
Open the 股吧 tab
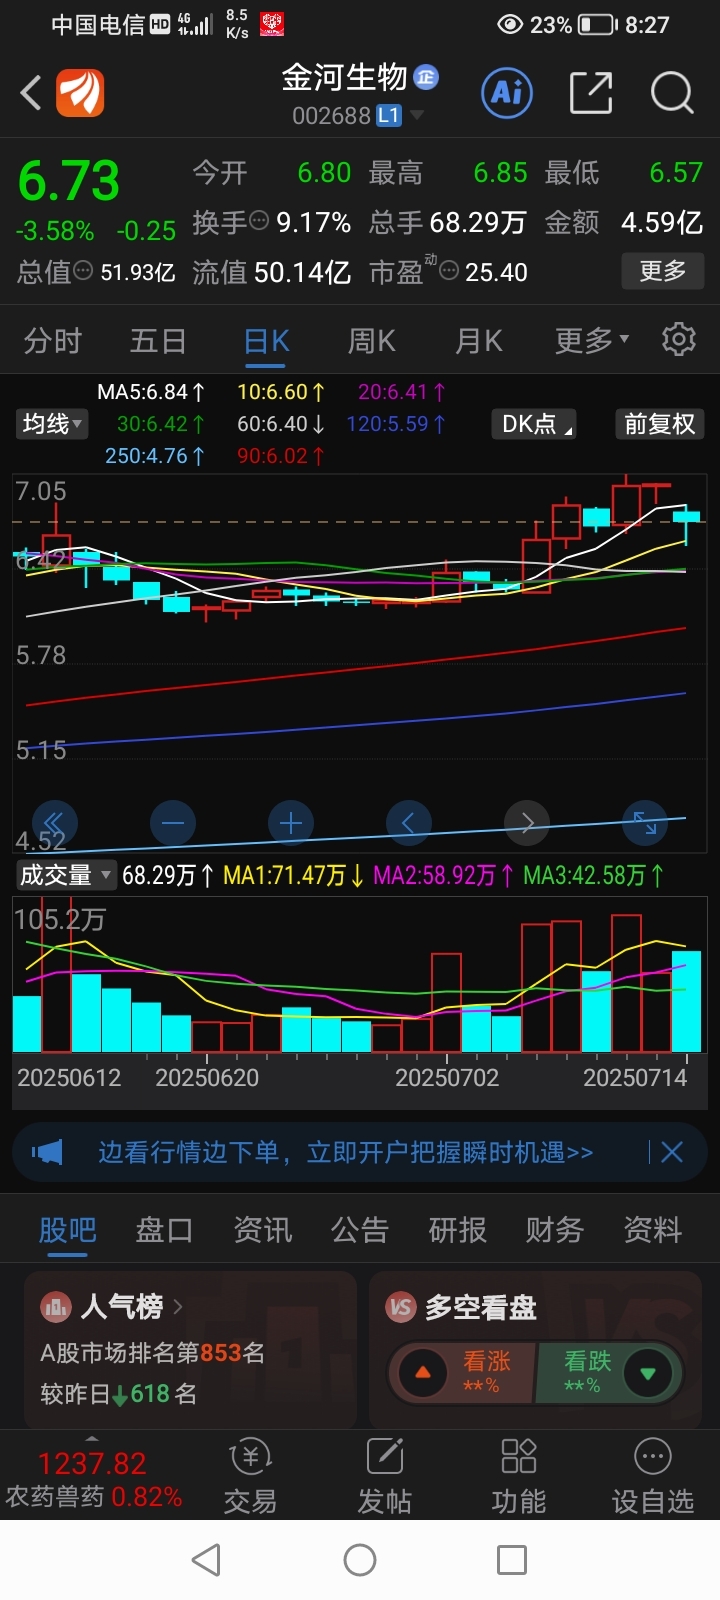click(x=67, y=1230)
